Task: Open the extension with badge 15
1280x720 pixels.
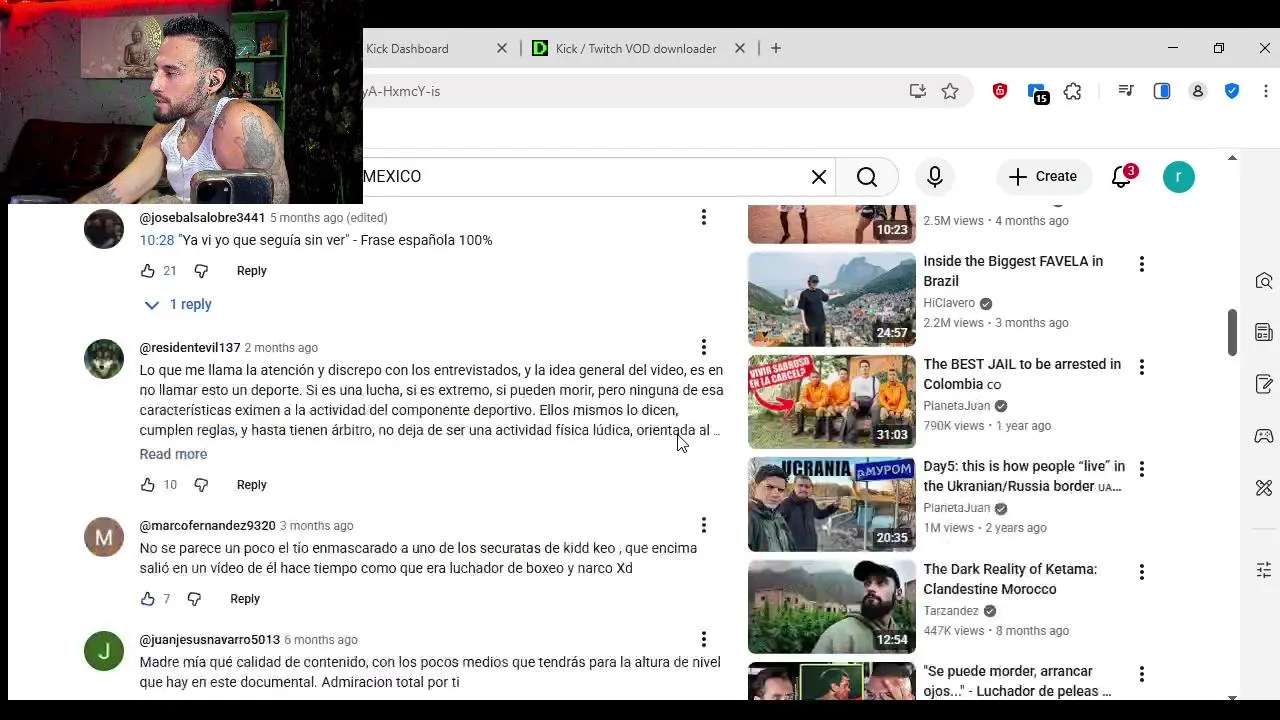Action: [1038, 92]
